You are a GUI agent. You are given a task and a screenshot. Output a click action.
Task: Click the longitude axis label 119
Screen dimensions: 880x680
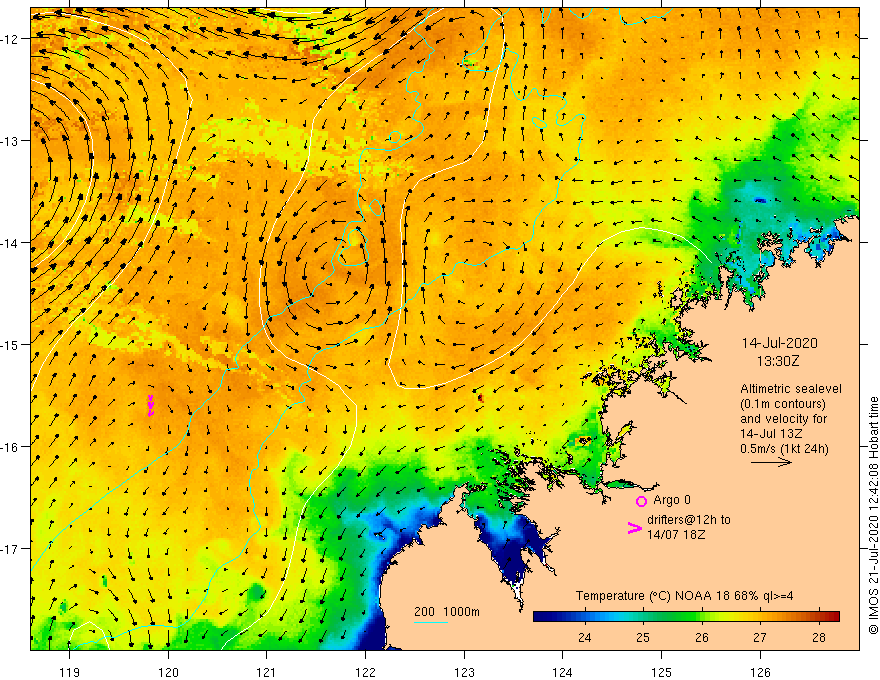(69, 672)
